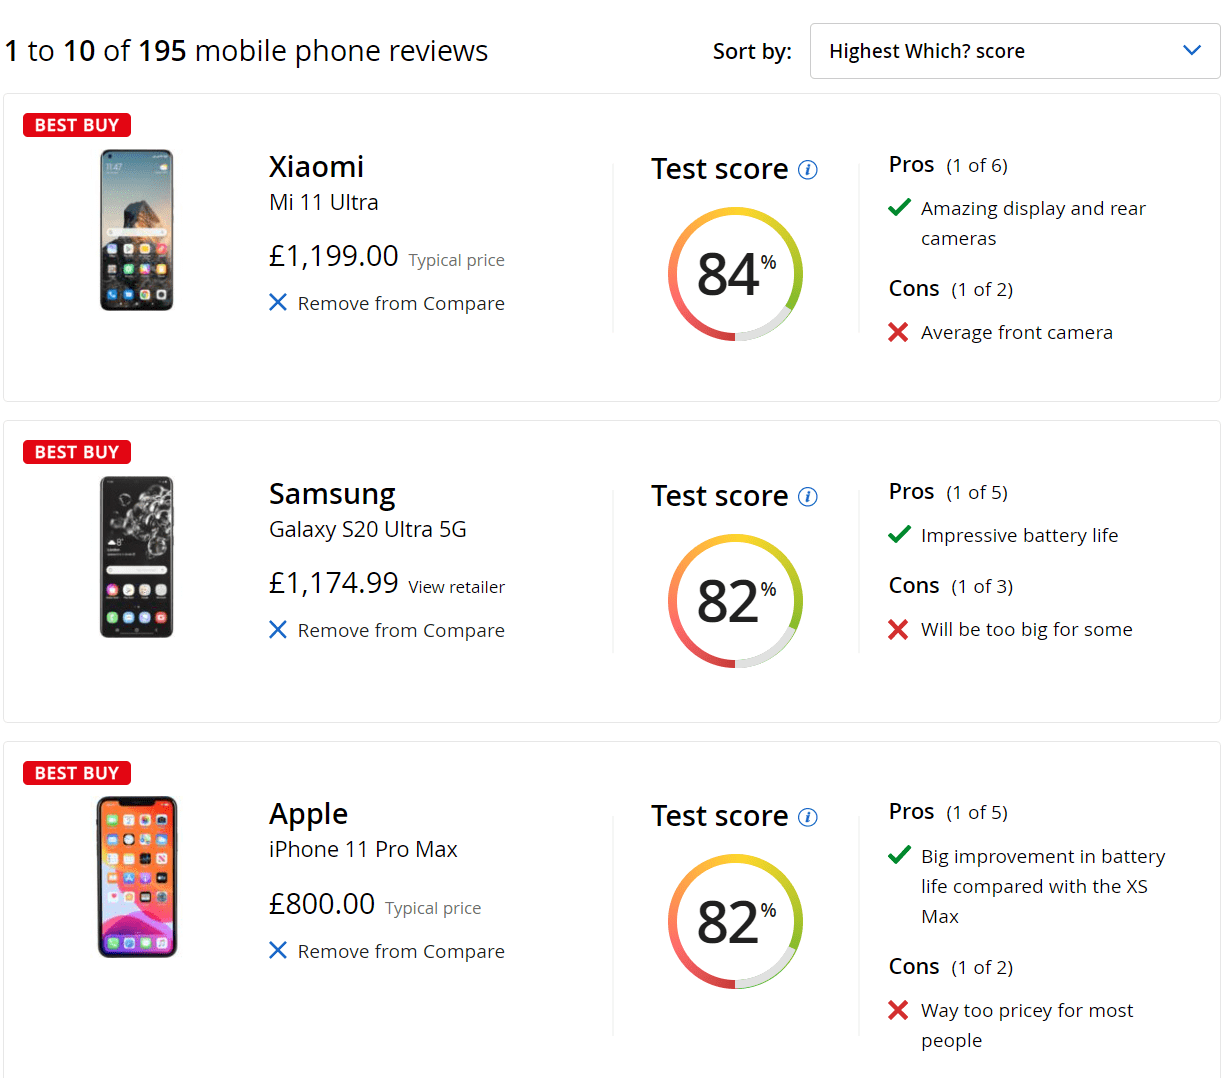This screenshot has height=1079, width=1225.
Task: Click the Best Buy badge on Apple card
Action: [x=77, y=773]
